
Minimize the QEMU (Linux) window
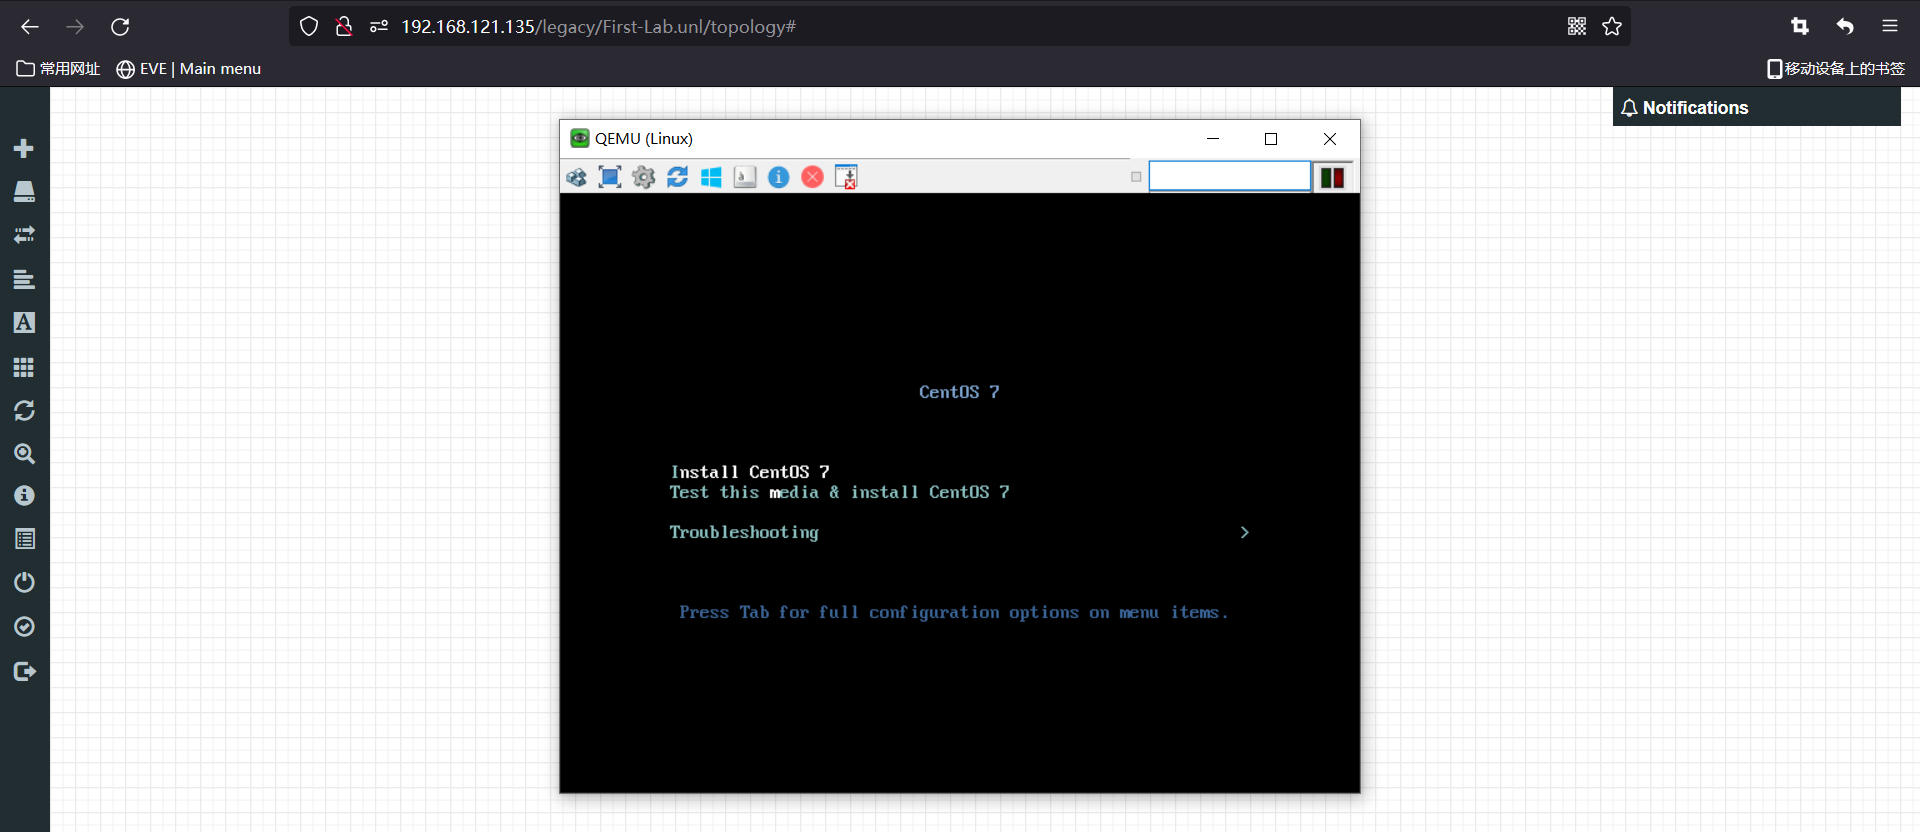(1213, 139)
